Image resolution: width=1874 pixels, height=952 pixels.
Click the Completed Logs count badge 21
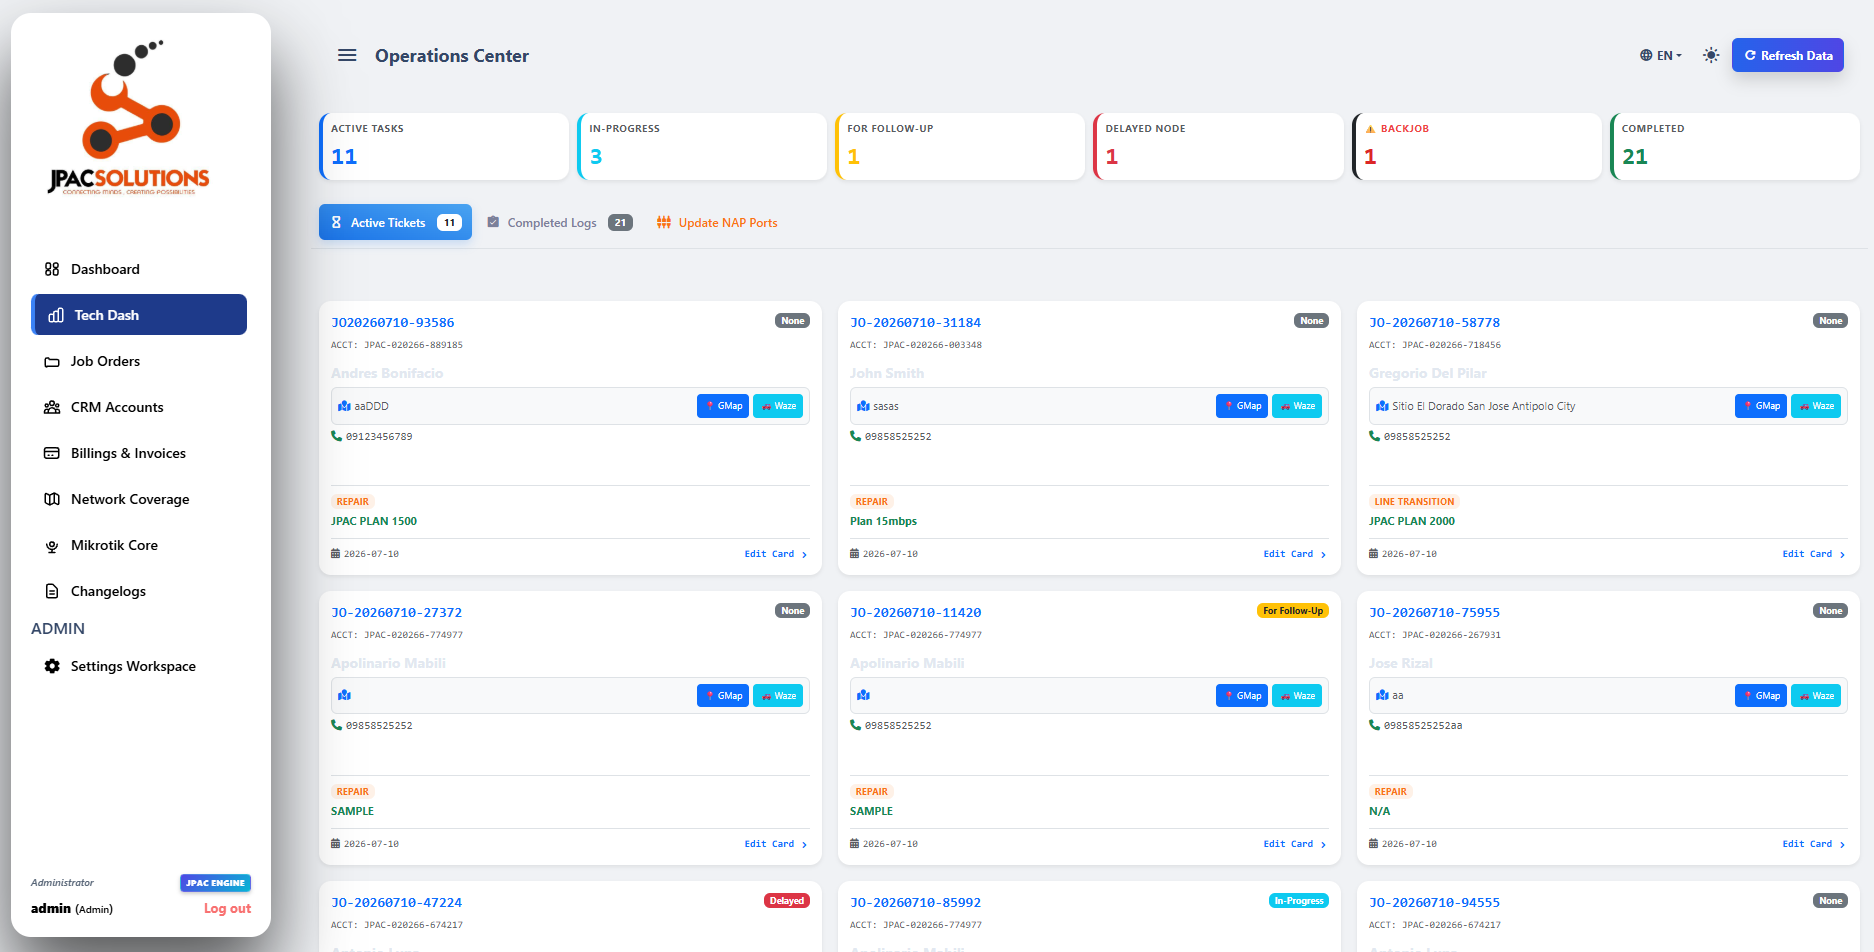coord(620,222)
